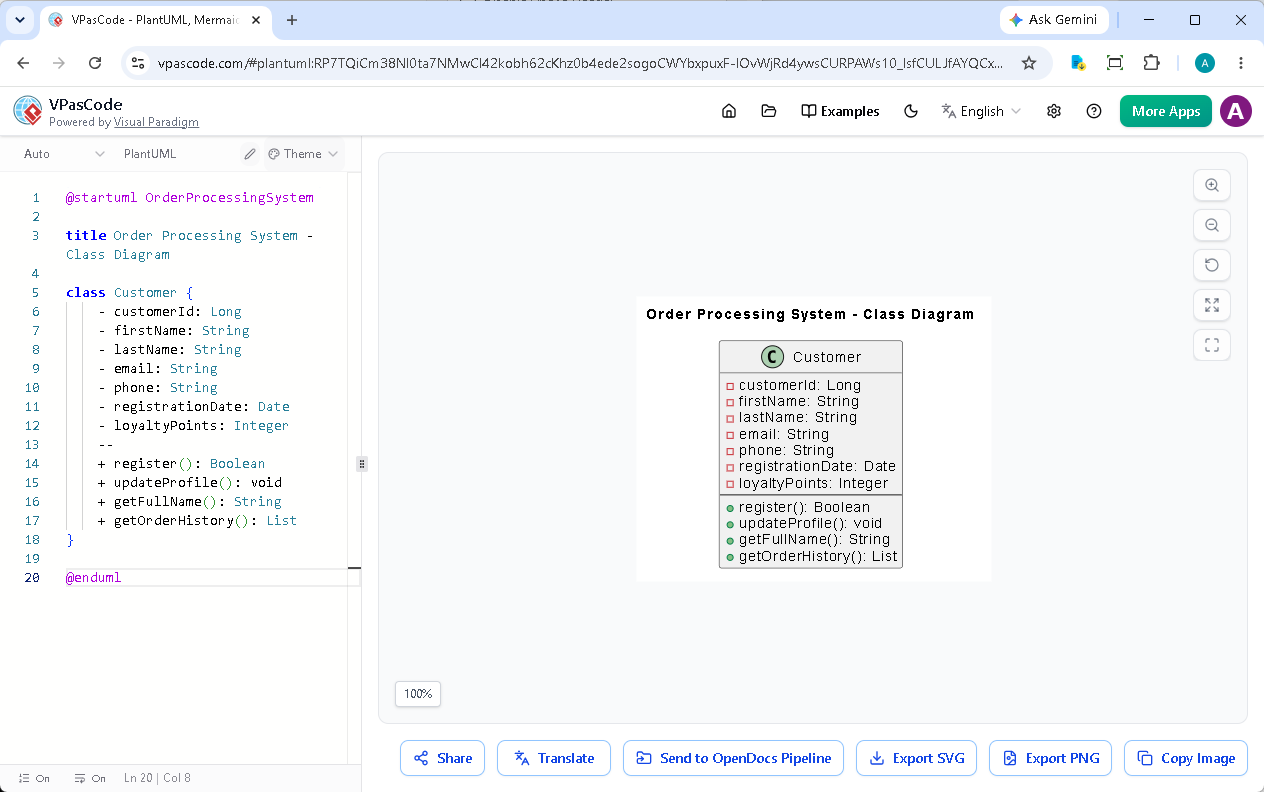1264x792 pixels.
Task: Click 'registrationDate: Date' in diagram
Action: (x=817, y=466)
